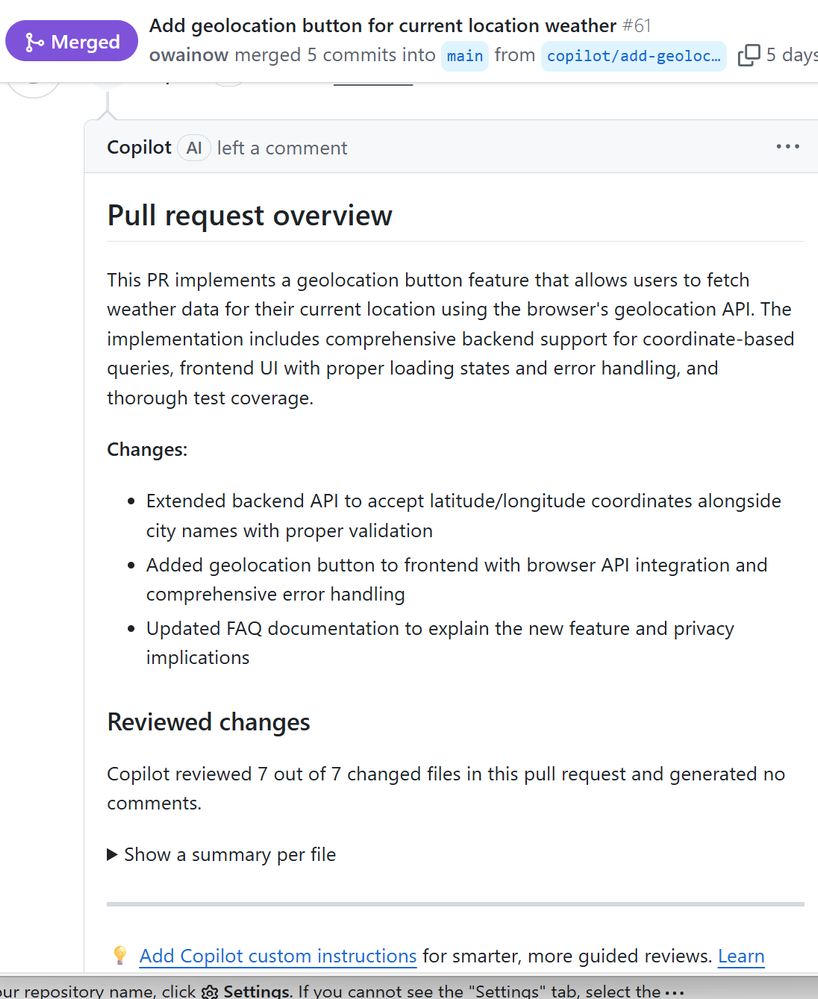Viewport: 818px width, 999px height.
Task: Click the #61 pull request number
Action: [x=636, y=25]
